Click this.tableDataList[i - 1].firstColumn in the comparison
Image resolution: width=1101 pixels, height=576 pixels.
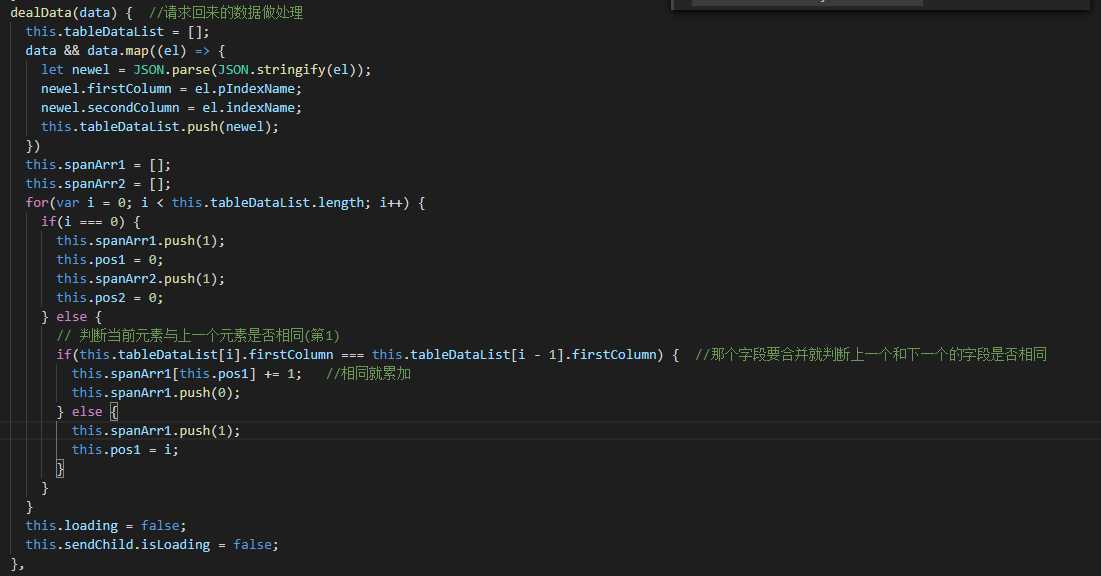point(513,354)
